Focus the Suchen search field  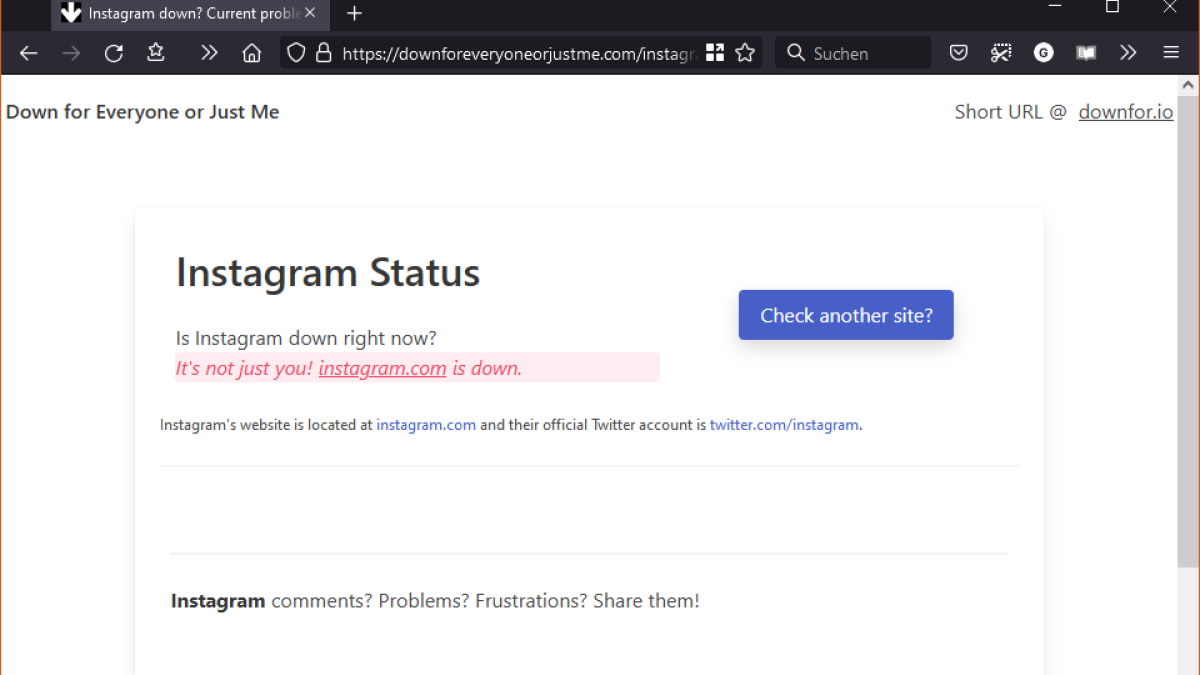[853, 53]
